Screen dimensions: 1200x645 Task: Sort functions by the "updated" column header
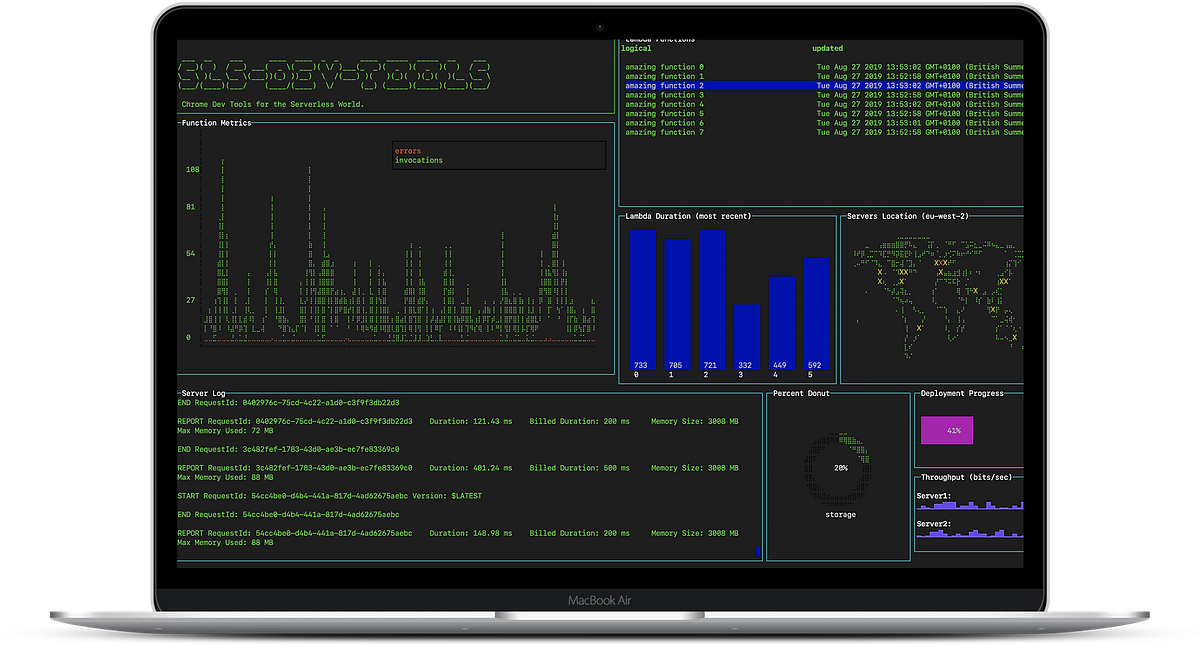826,48
